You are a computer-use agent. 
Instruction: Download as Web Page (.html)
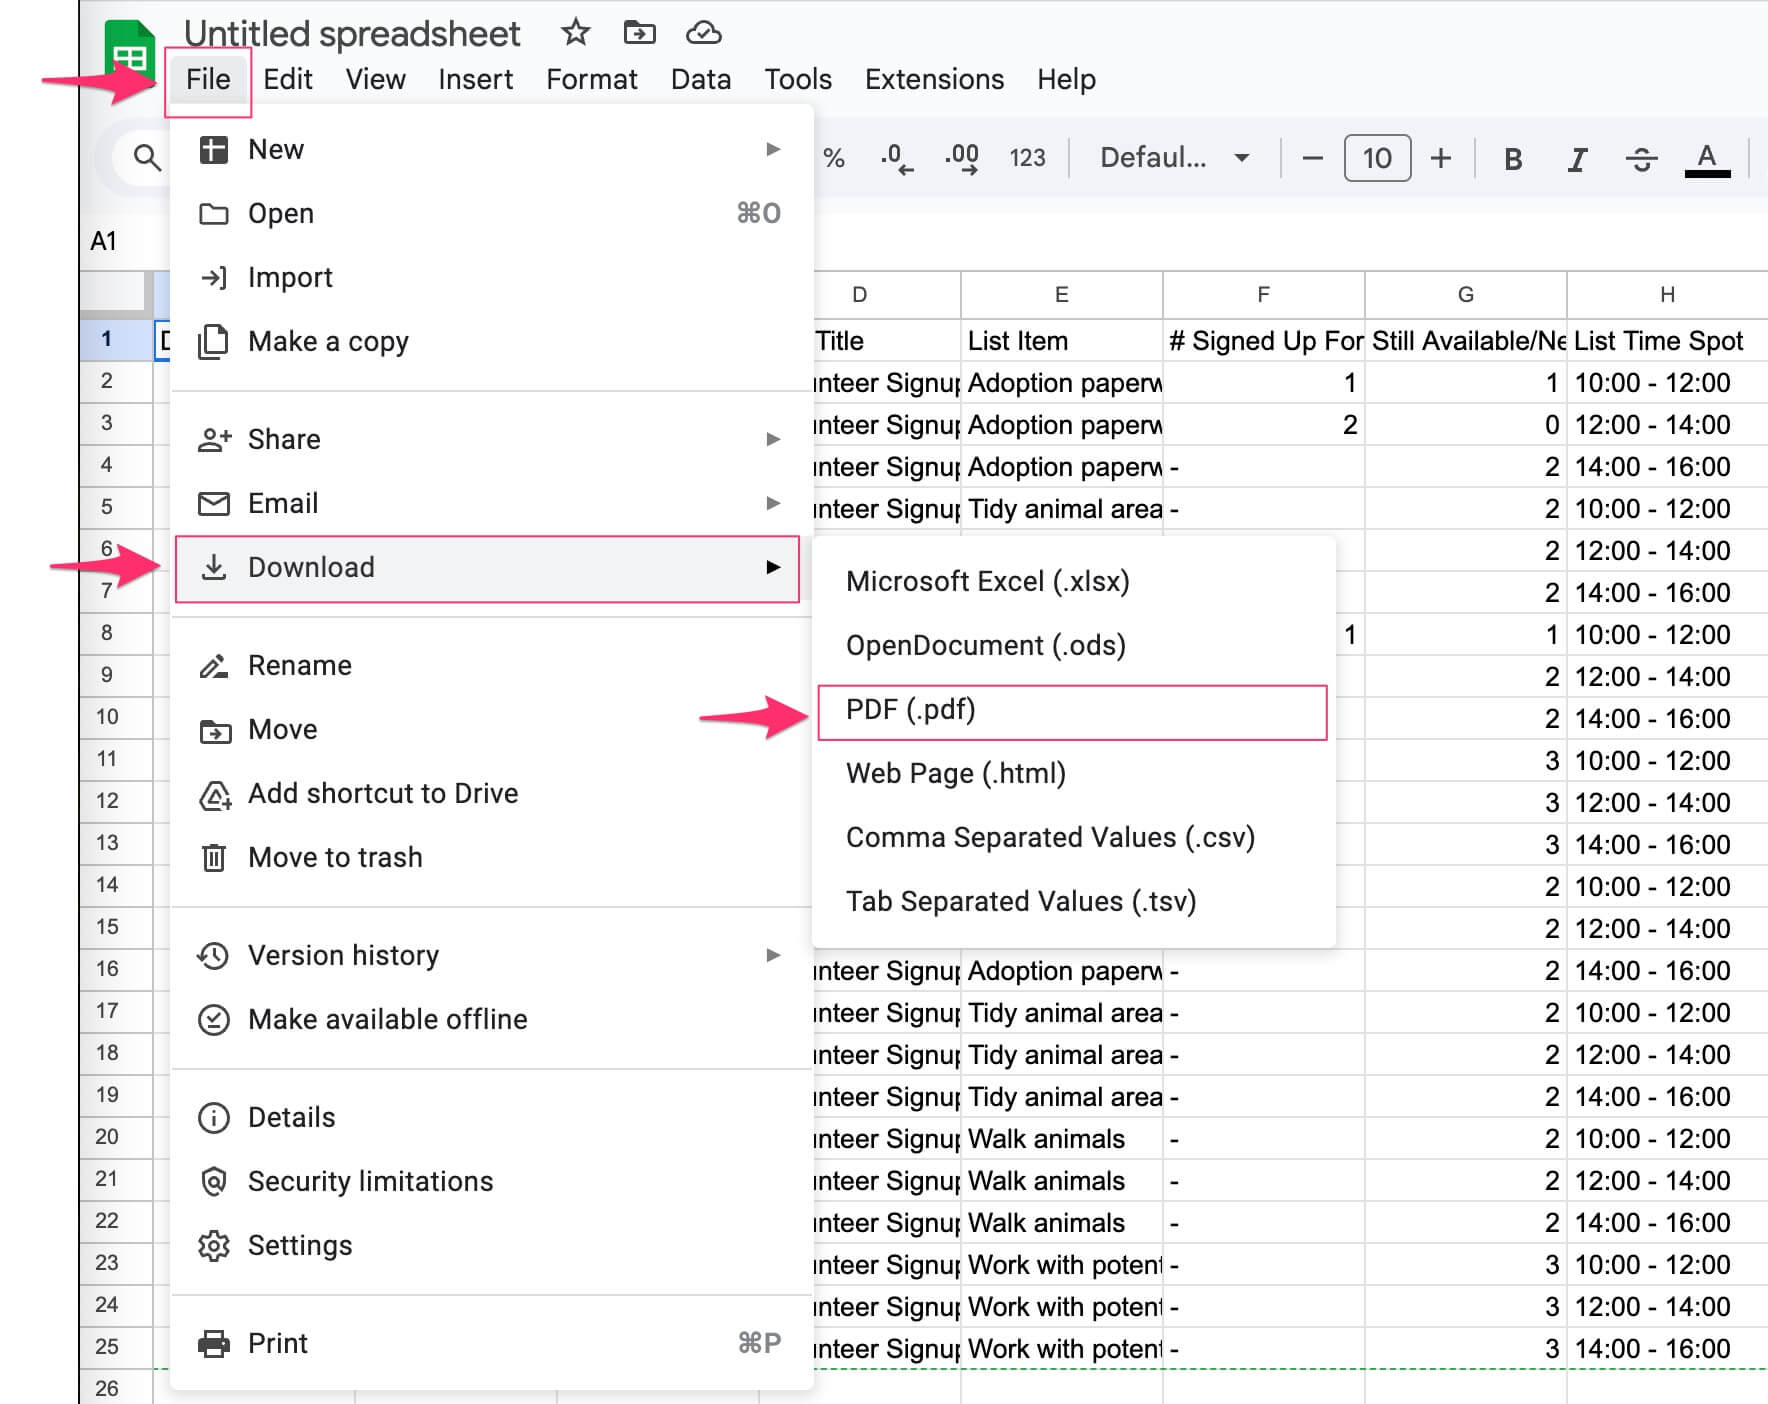coord(1073,773)
